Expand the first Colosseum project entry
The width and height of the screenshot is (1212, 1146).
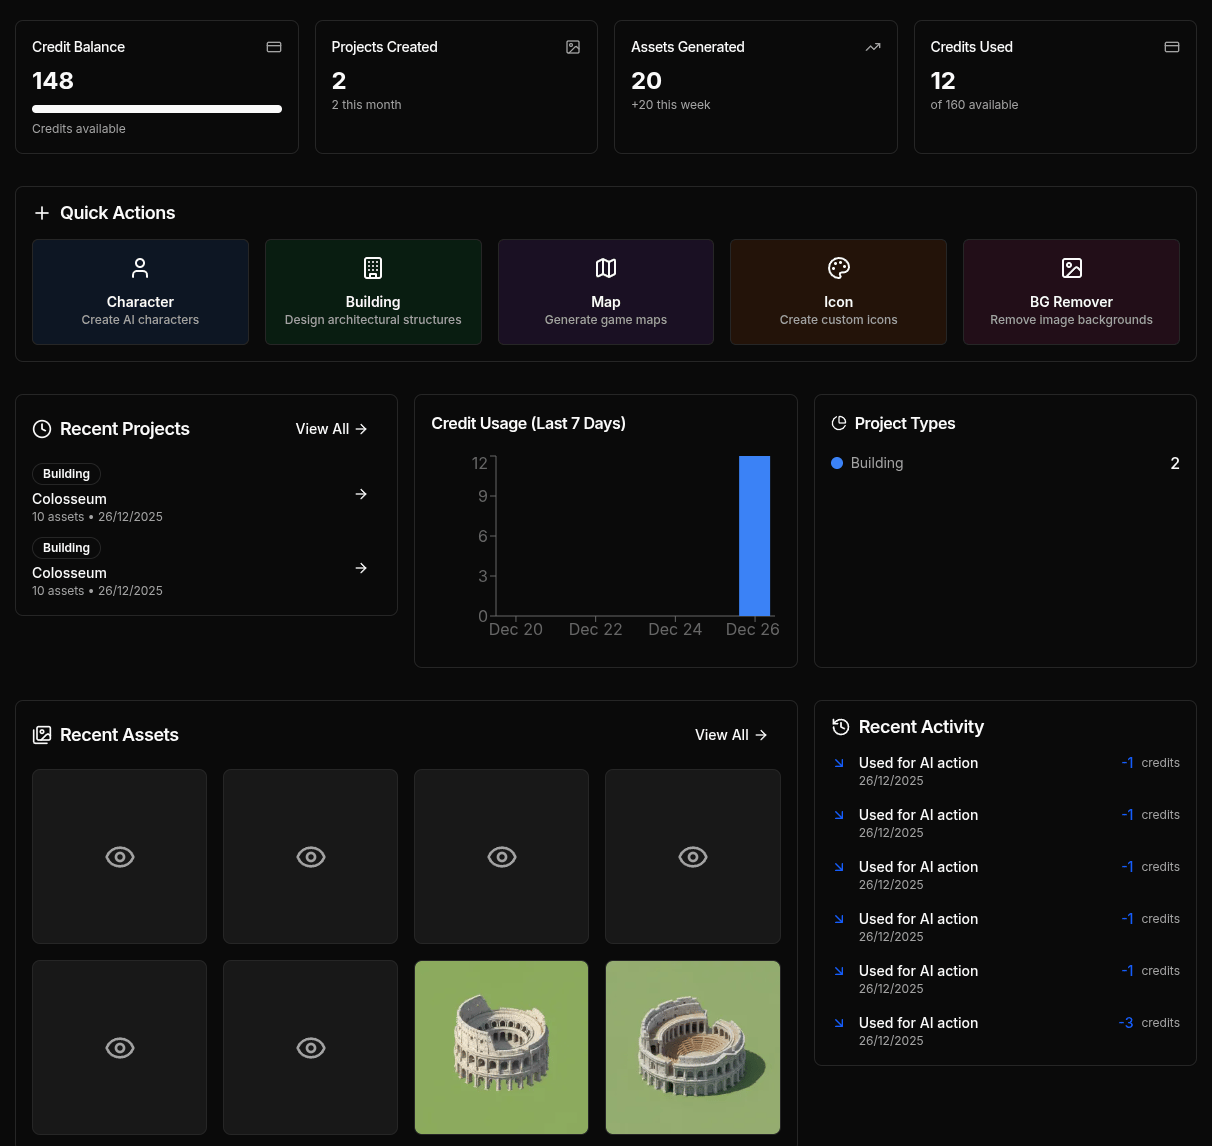[x=360, y=494]
